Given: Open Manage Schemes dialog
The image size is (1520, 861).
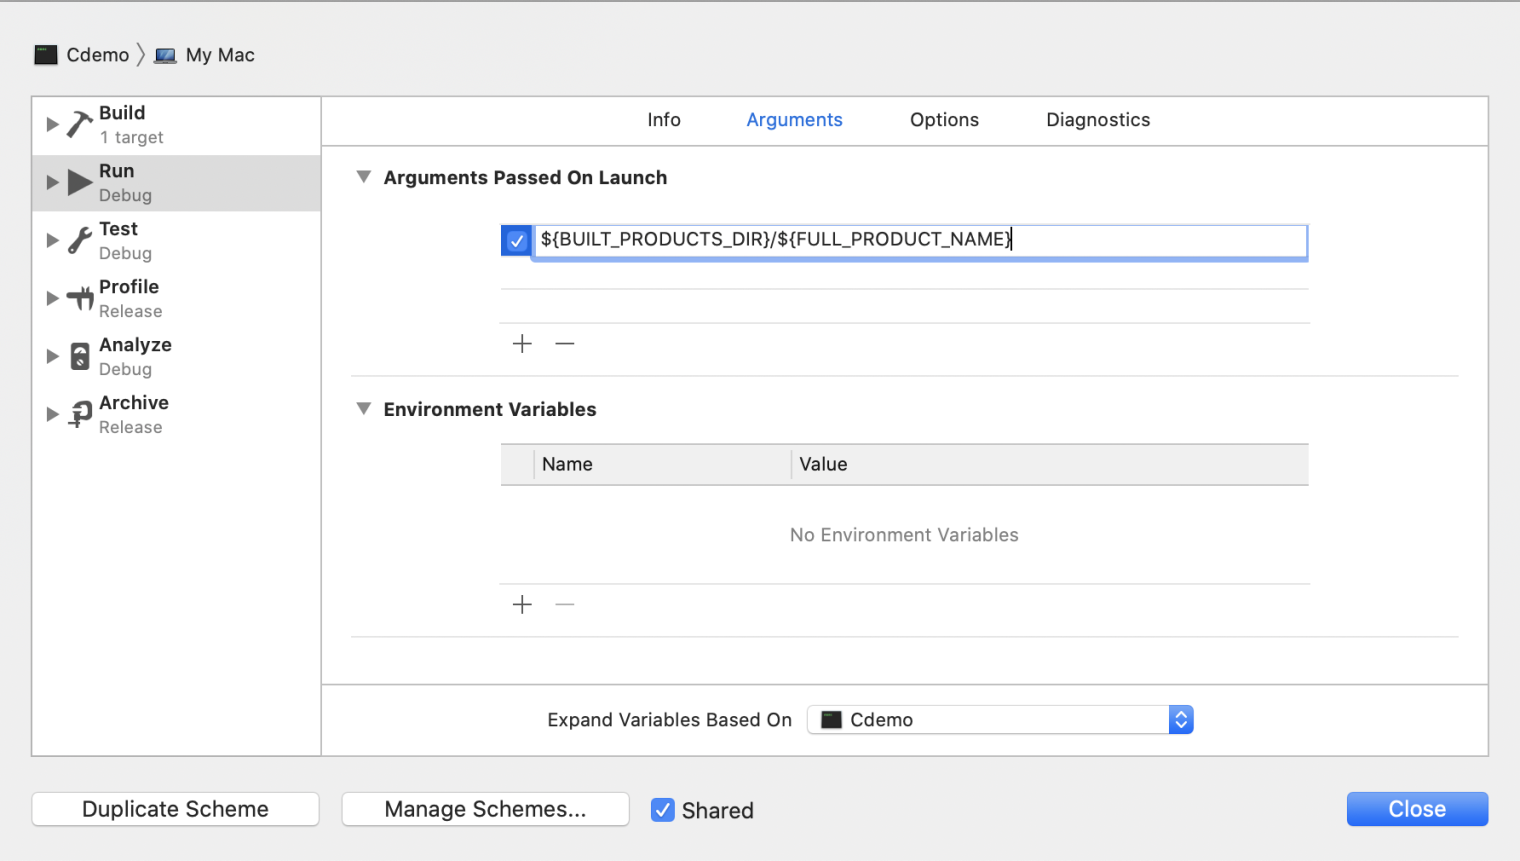Looking at the screenshot, I should 485,809.
